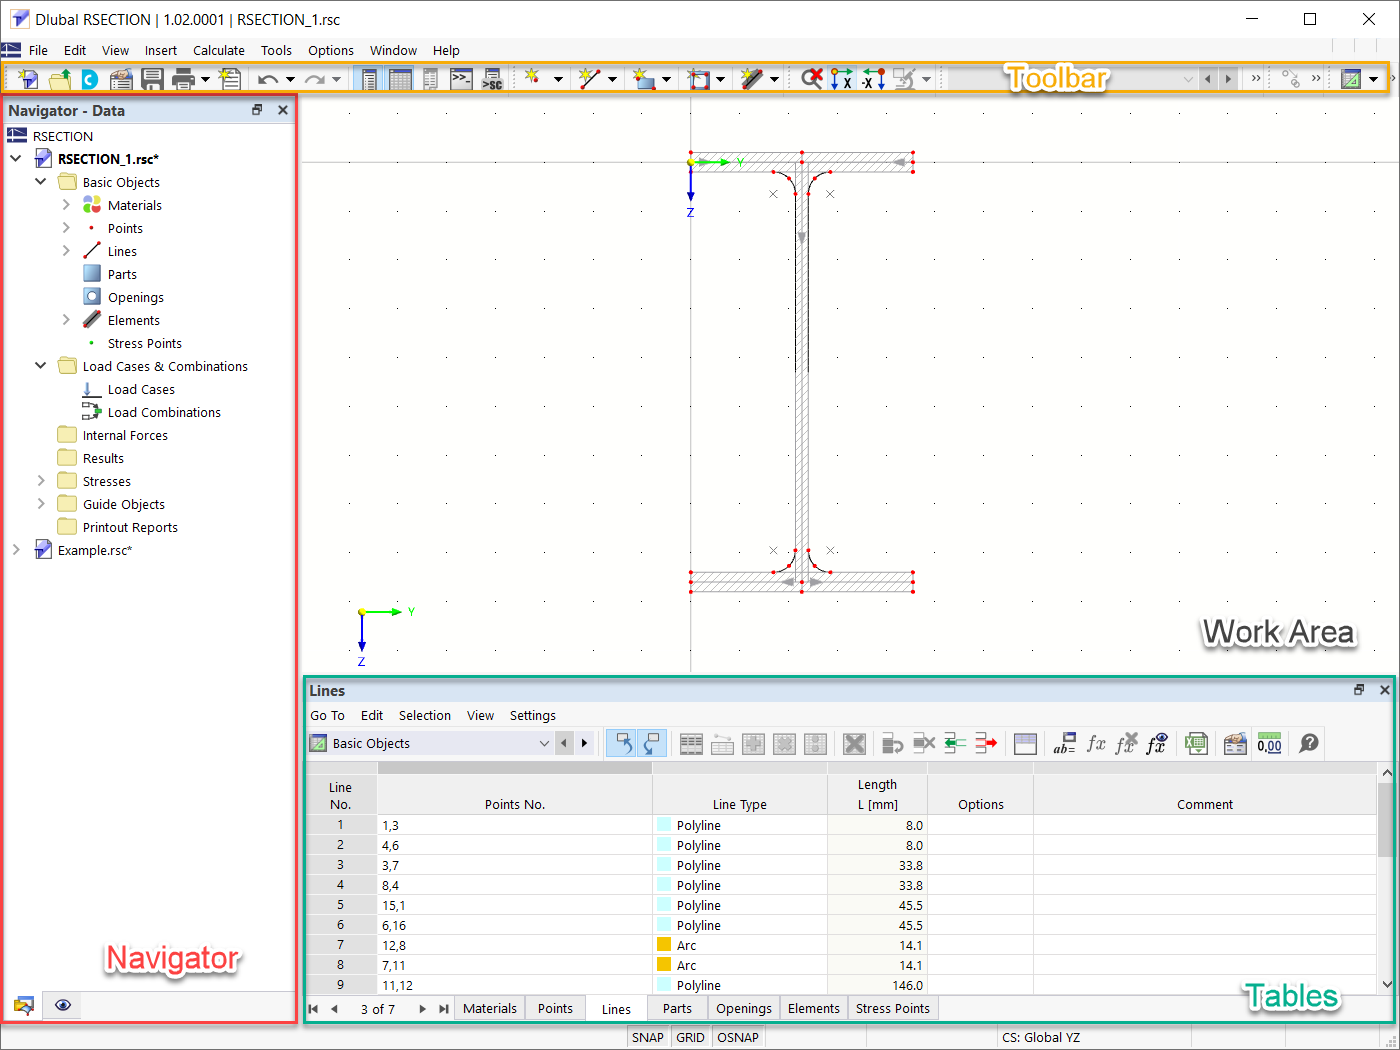Expand the Materials tree node
This screenshot has width=1400, height=1050.
pyautogui.click(x=66, y=205)
